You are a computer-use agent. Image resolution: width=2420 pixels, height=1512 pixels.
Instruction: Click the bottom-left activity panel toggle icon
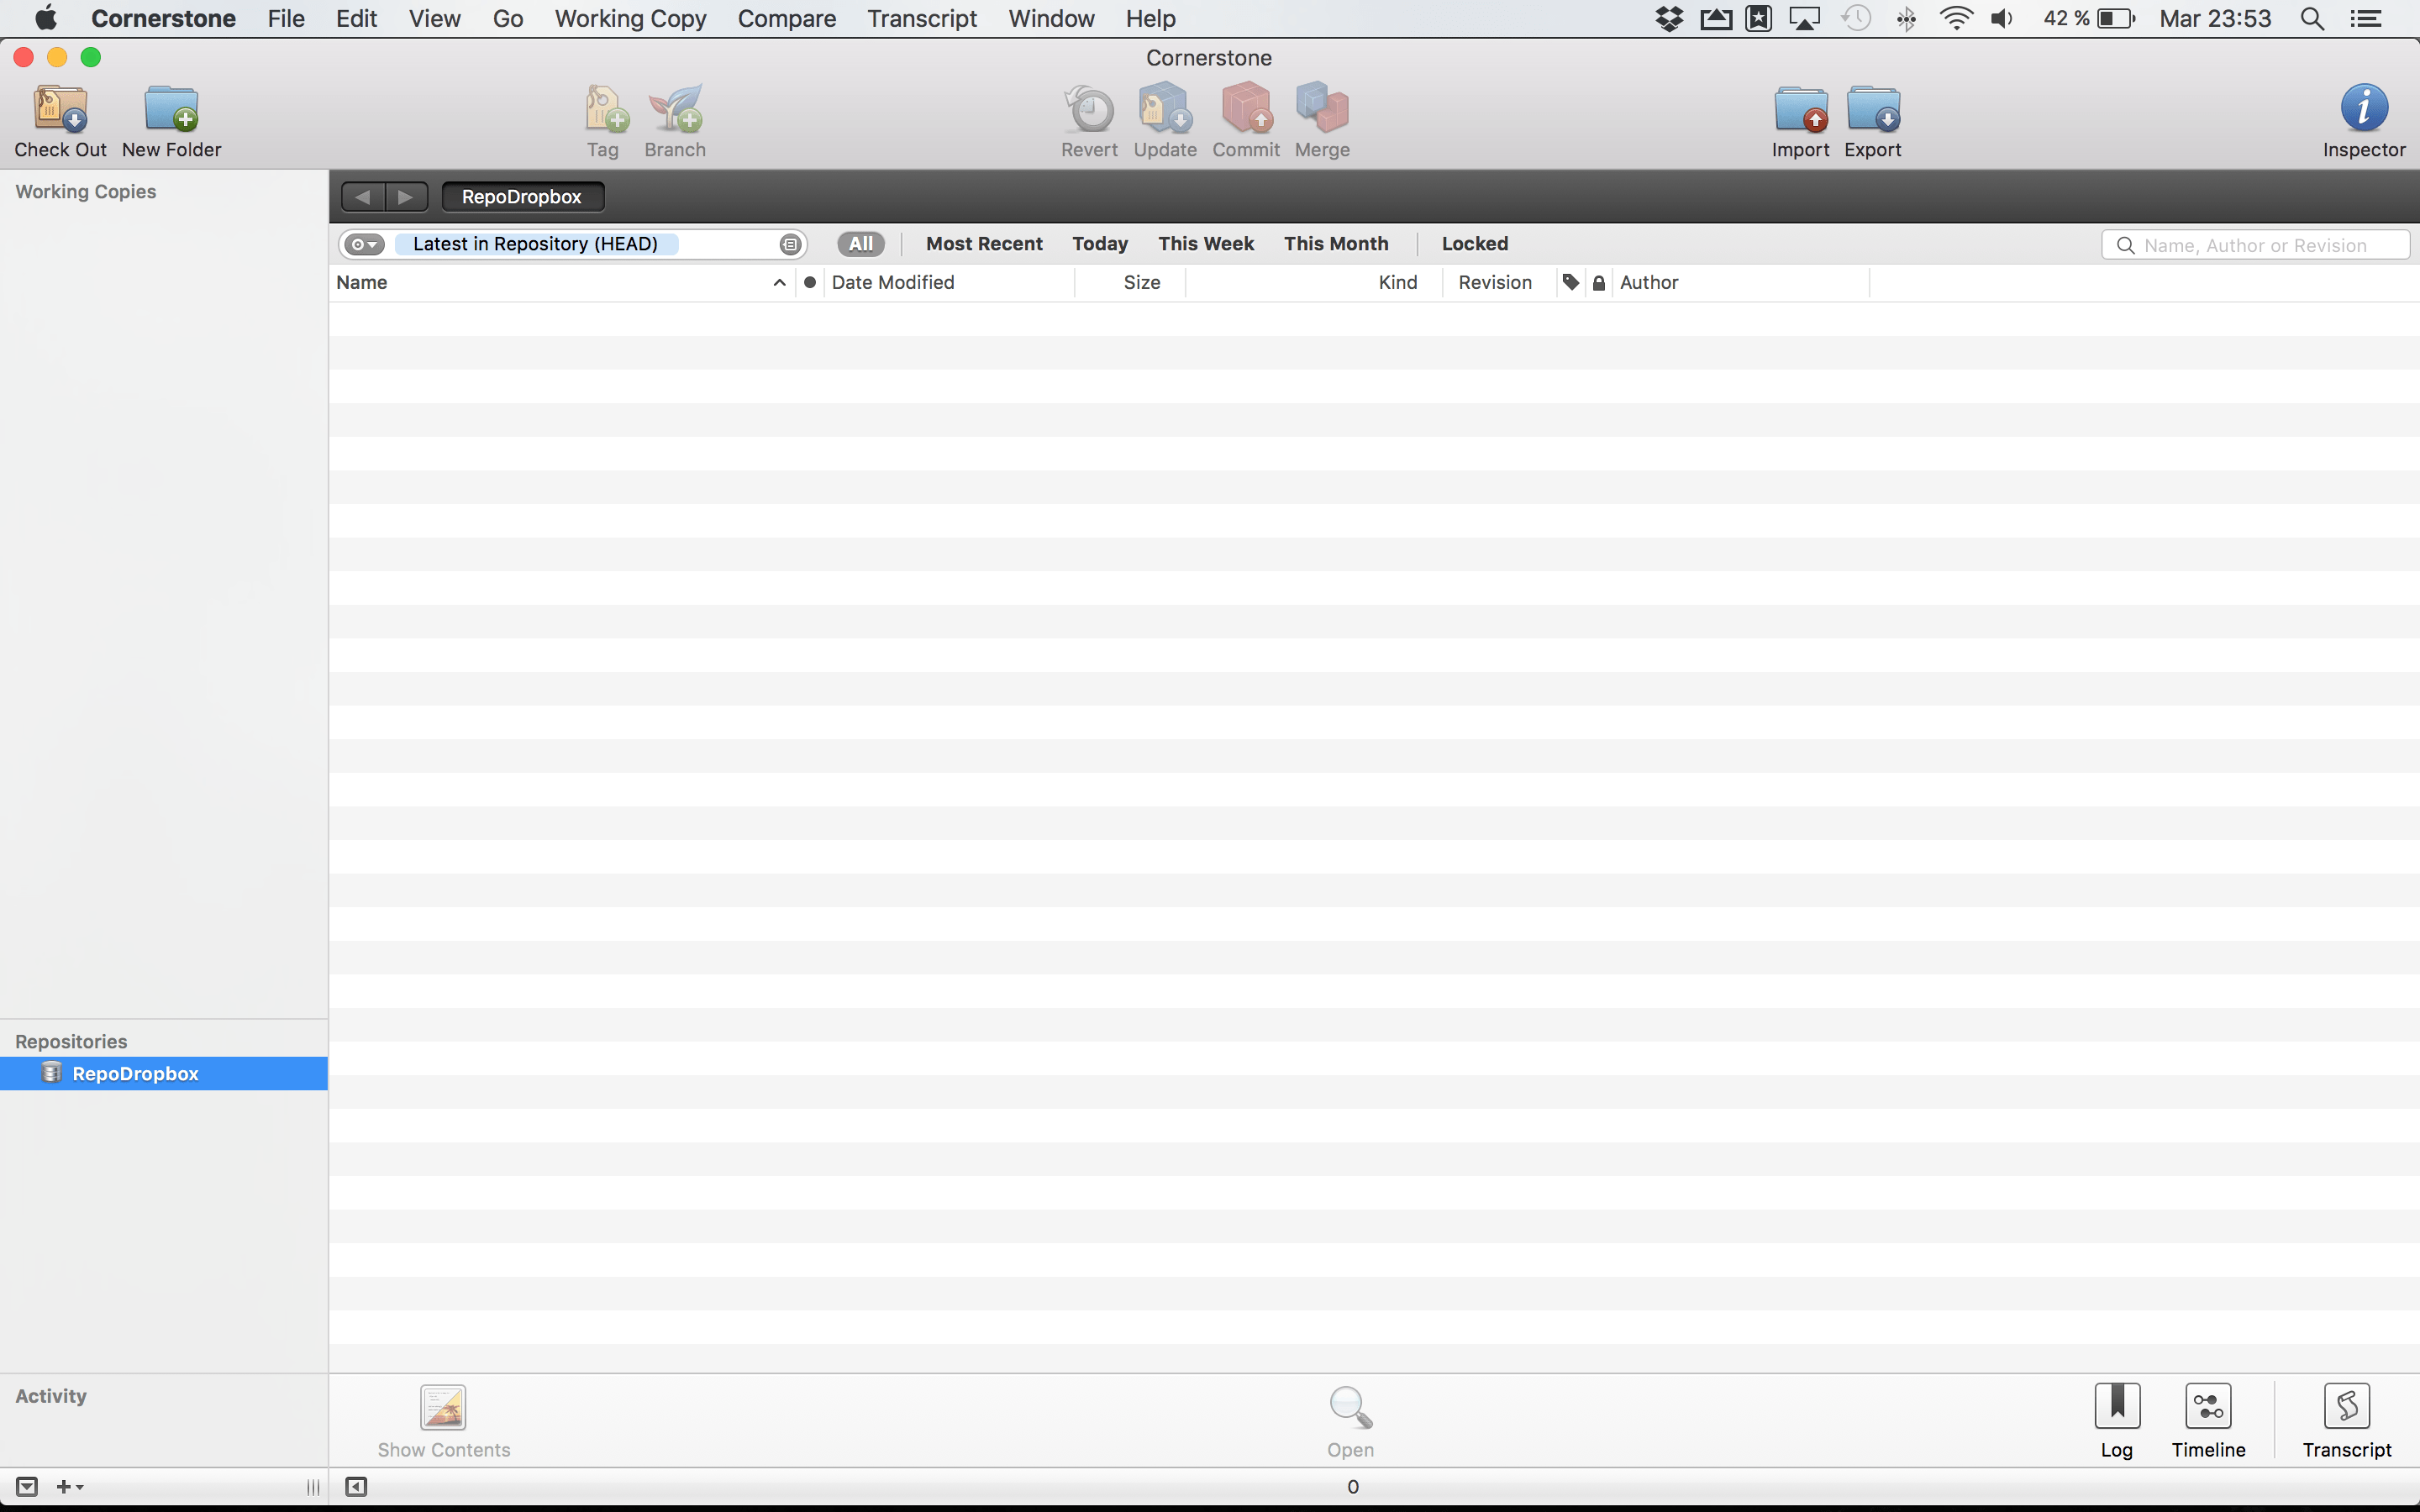tap(27, 1487)
